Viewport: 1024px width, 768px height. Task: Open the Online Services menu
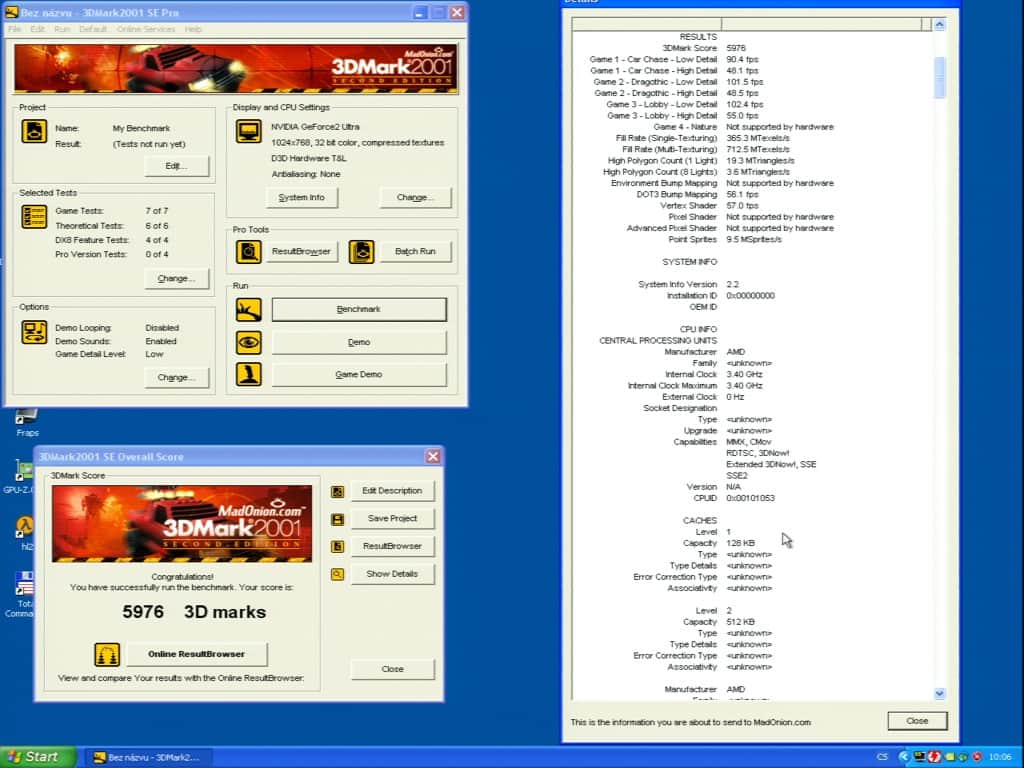[146, 29]
